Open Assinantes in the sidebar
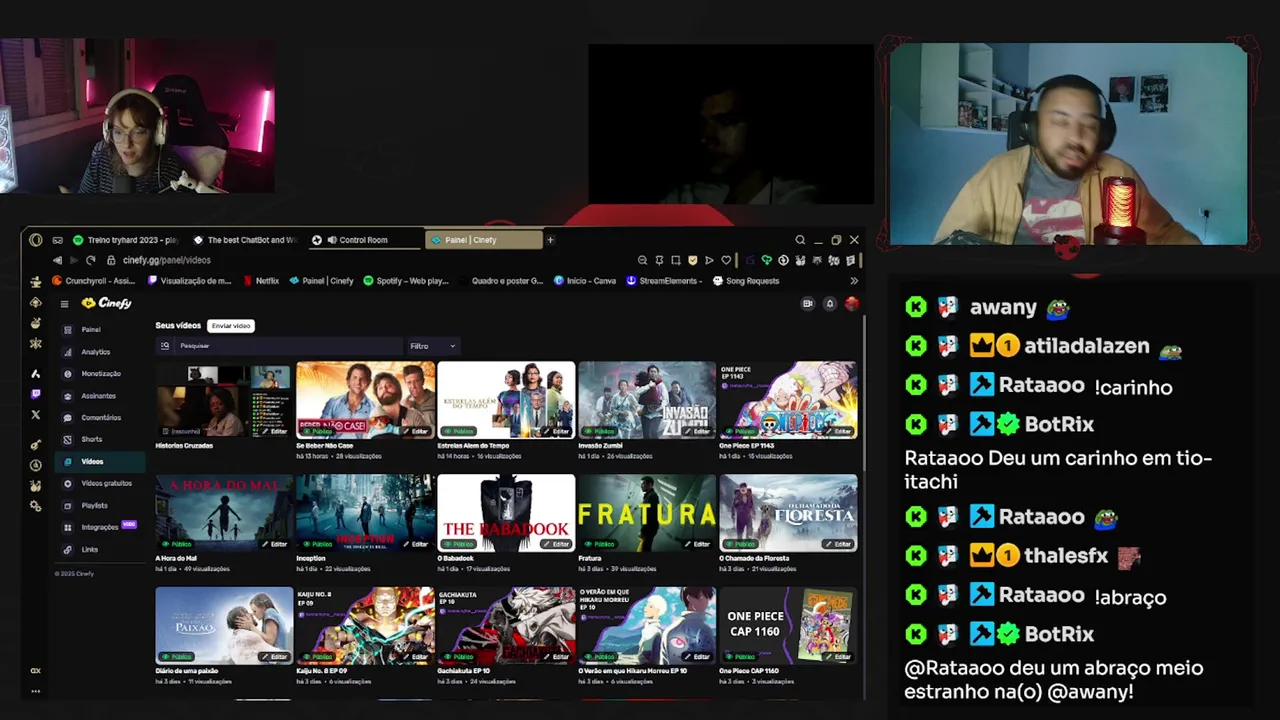Screen dimensions: 1280x720 tap(98, 396)
